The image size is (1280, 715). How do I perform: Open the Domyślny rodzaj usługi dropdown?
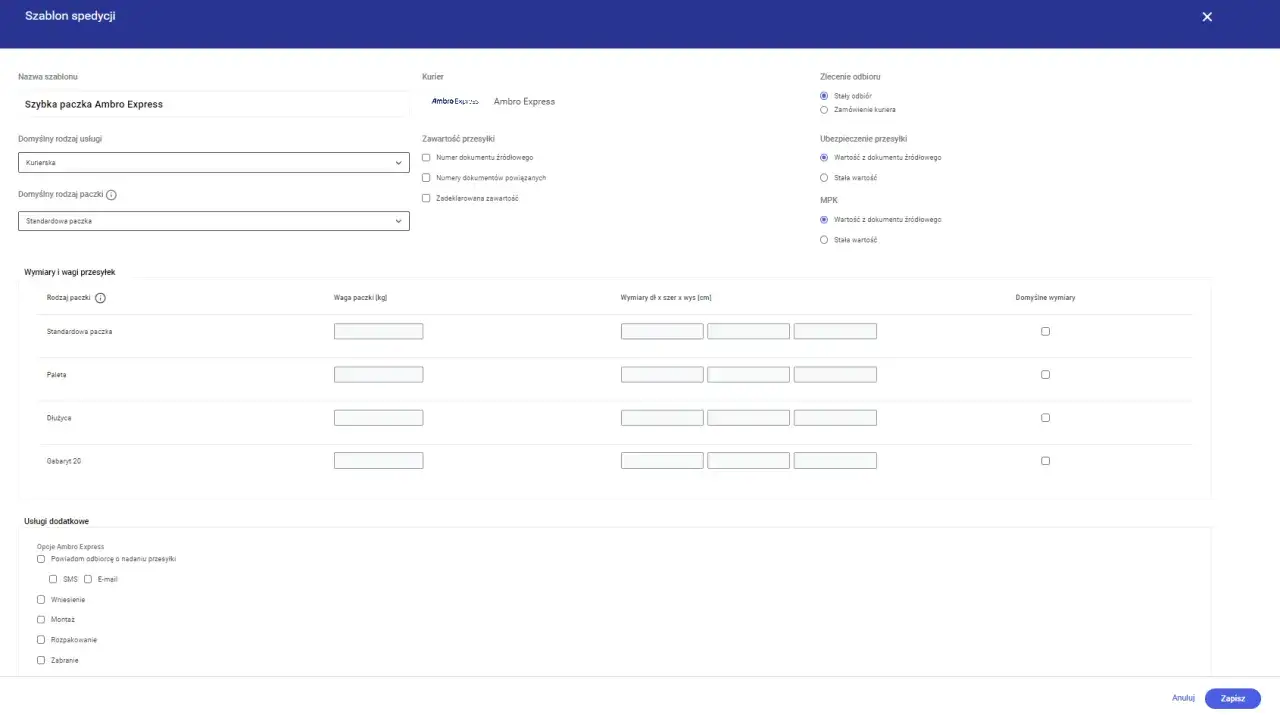(214, 162)
